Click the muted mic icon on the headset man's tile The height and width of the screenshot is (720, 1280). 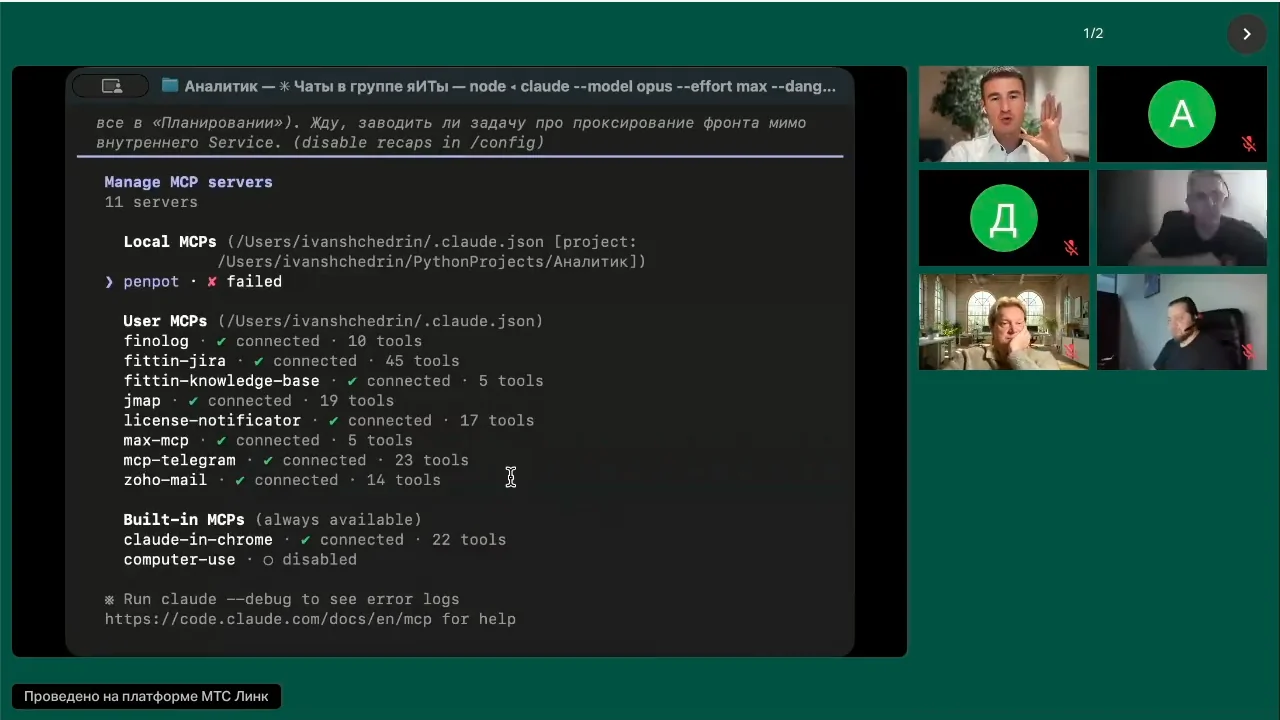click(1249, 351)
